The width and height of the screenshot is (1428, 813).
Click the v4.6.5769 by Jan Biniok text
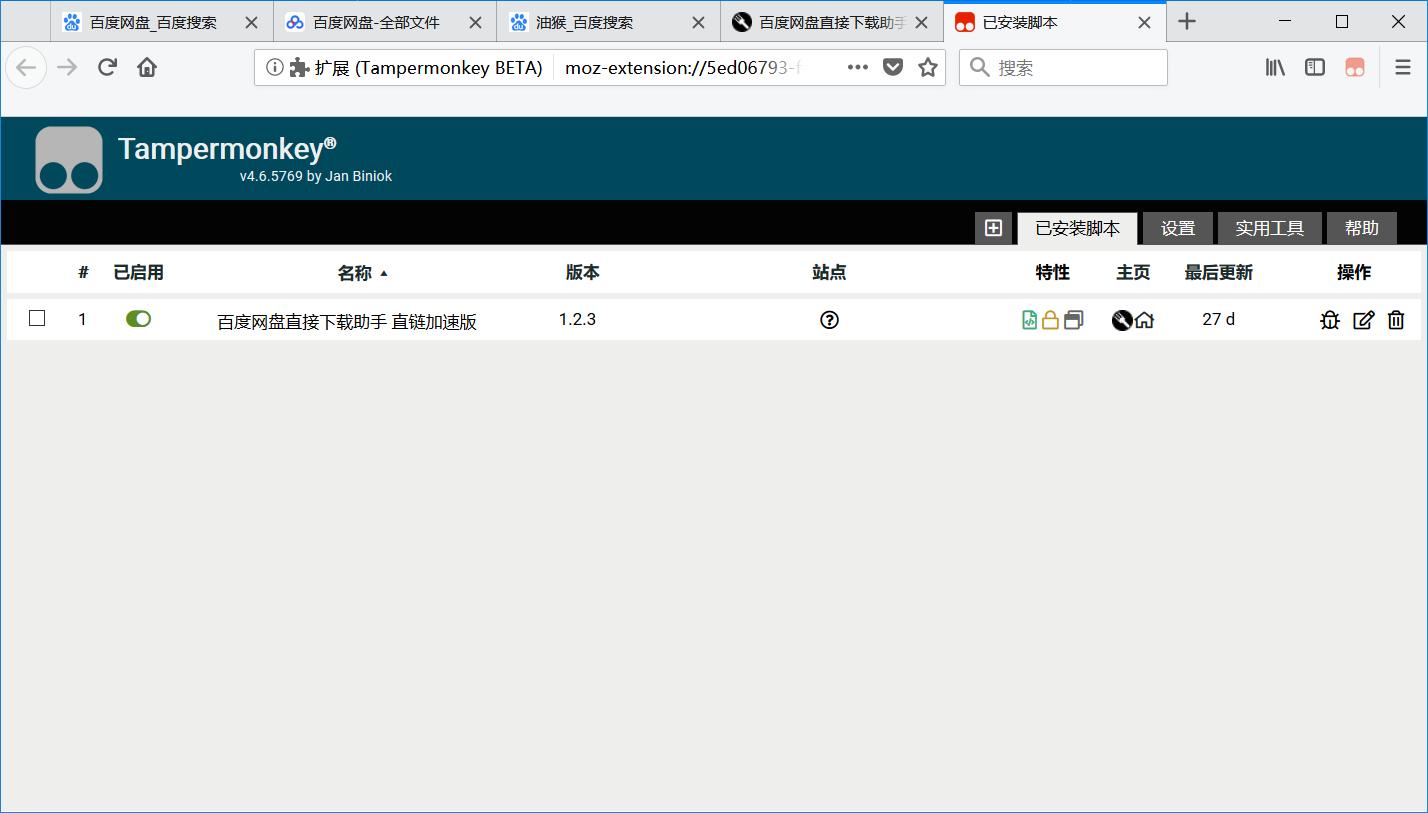(x=316, y=176)
